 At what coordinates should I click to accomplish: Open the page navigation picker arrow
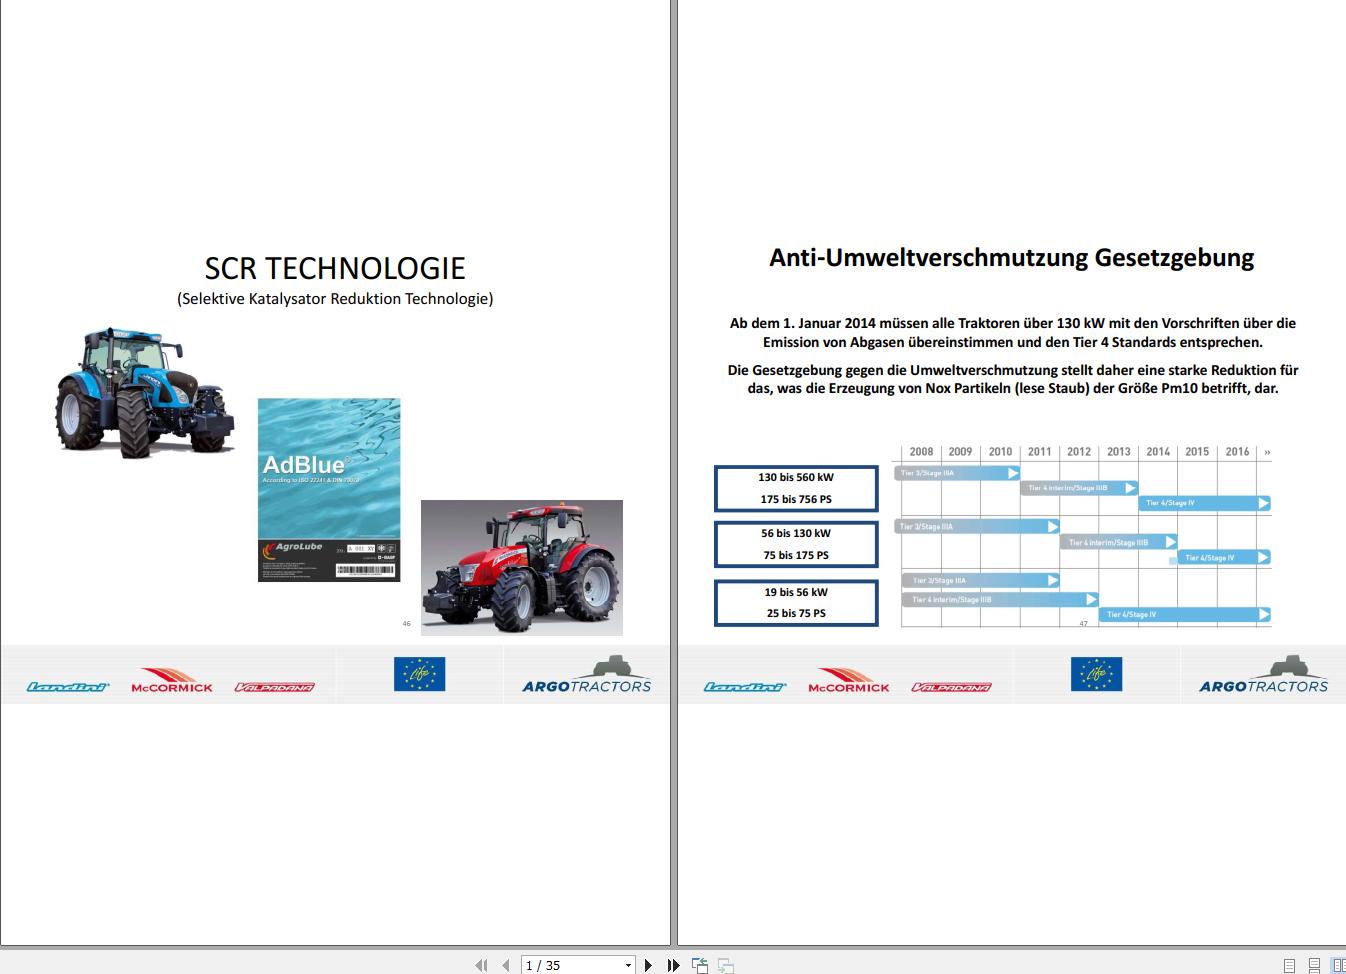pyautogui.click(x=628, y=965)
